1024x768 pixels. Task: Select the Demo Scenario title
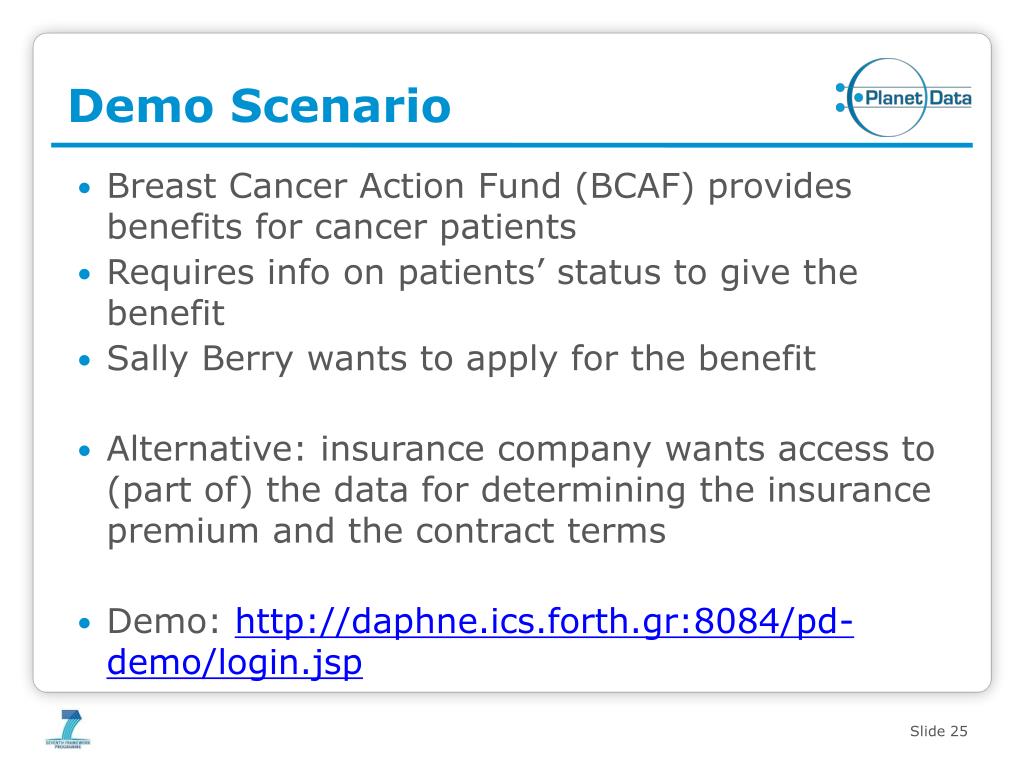[x=260, y=105]
